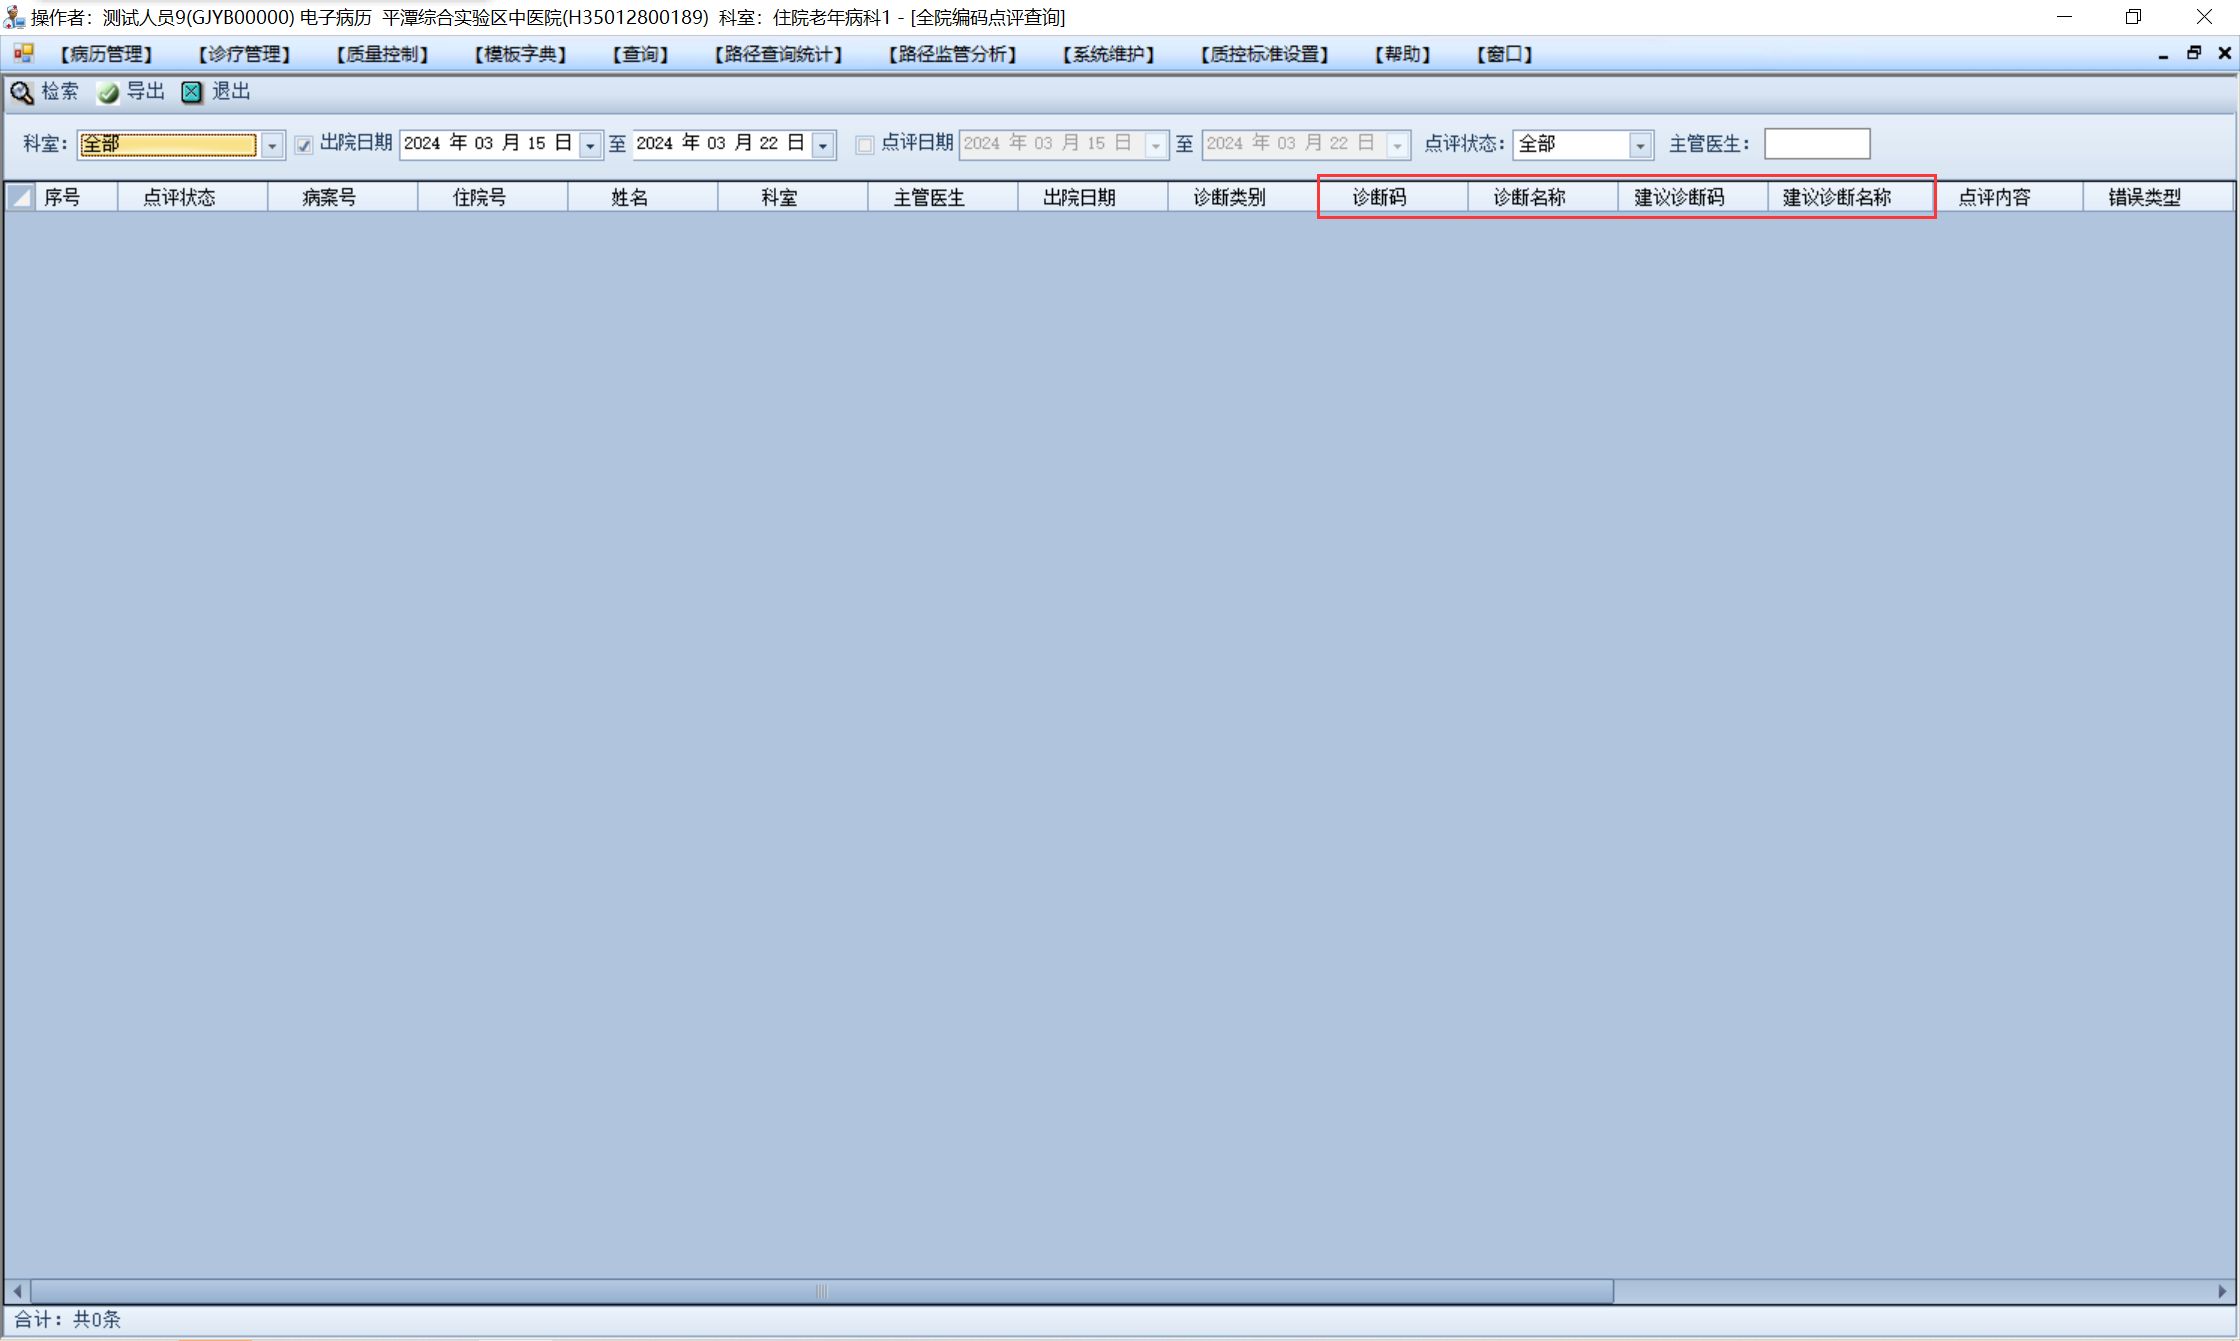Open the 【路径查询统计】 menu
Viewport: 2240px width, 1341px height.
coord(778,54)
